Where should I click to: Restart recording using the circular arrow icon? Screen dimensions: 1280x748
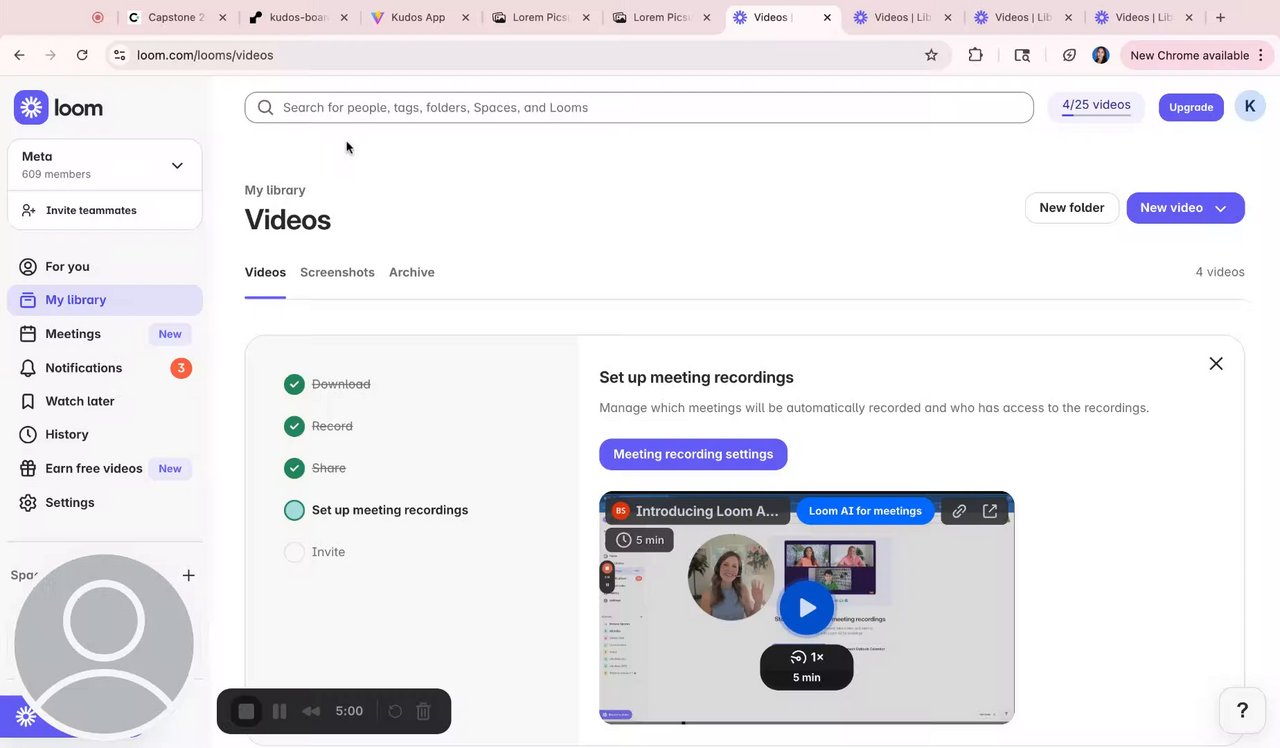tap(395, 711)
